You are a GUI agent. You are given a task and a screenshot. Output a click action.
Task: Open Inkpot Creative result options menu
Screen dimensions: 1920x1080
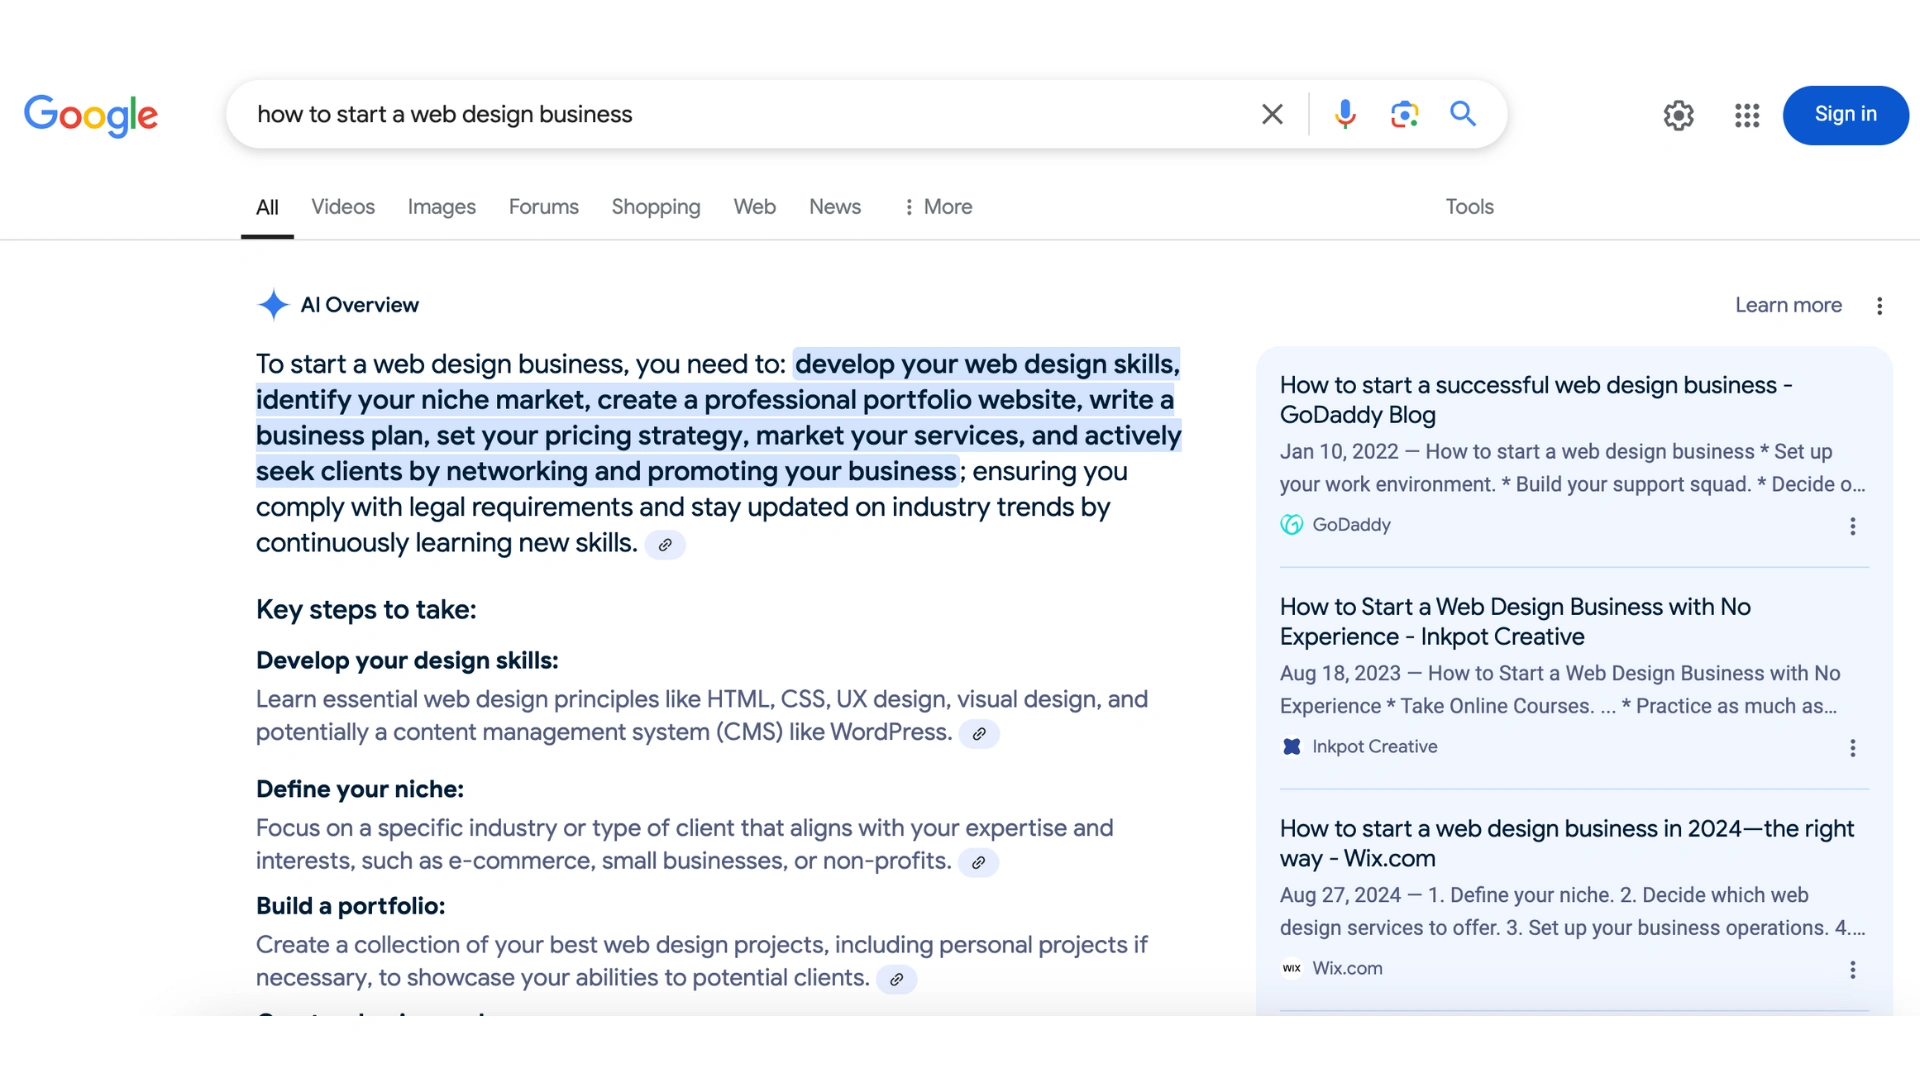point(1852,748)
